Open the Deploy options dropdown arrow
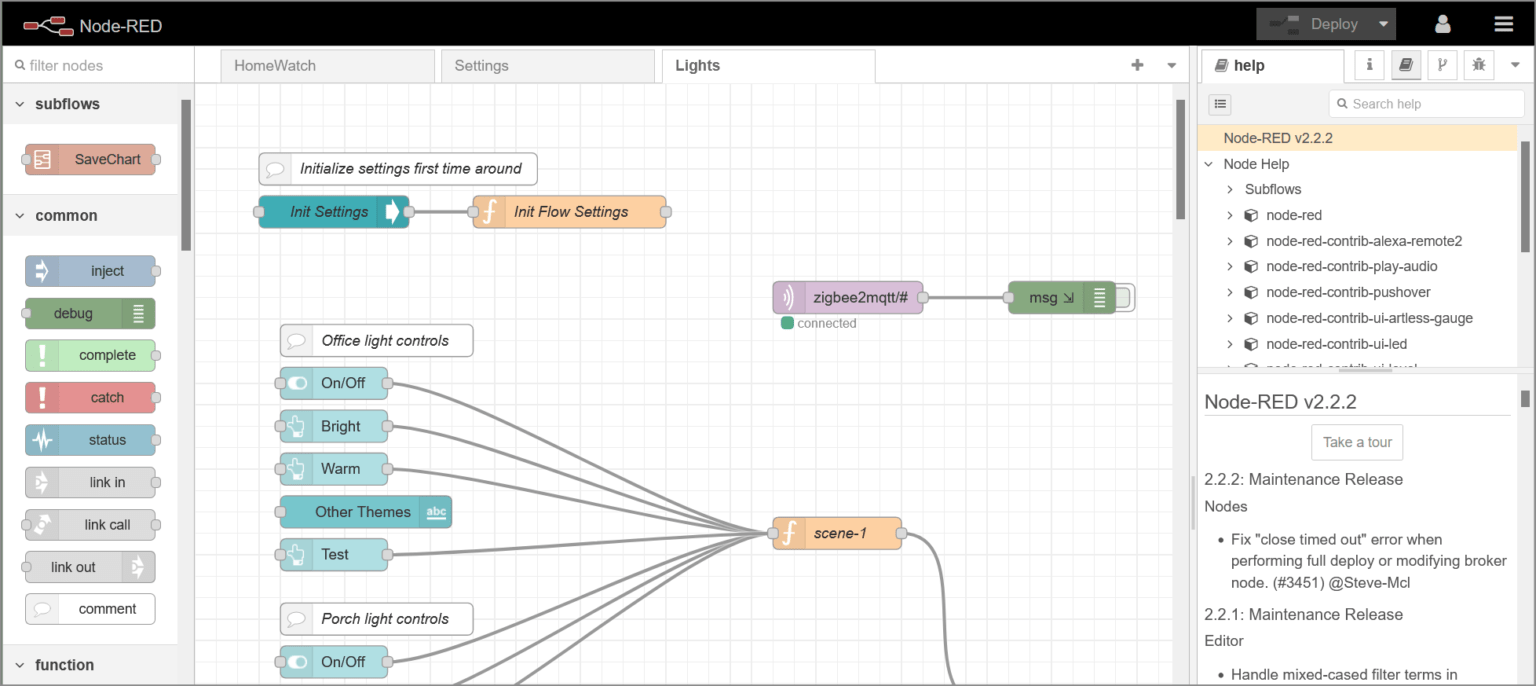Viewport: 1536px width, 686px height. tap(1383, 24)
